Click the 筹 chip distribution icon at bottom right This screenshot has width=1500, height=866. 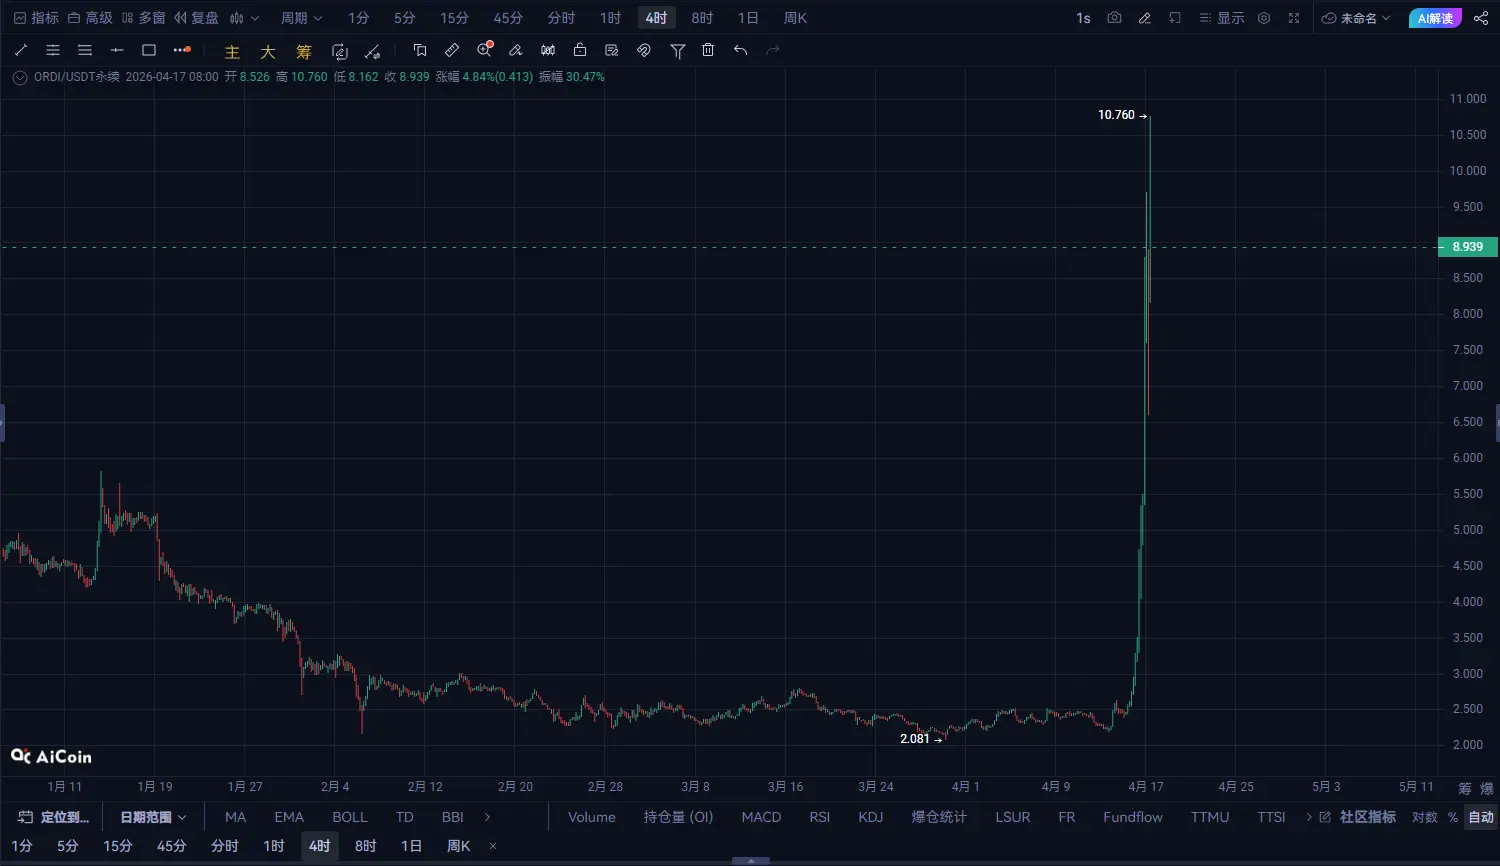click(x=1465, y=789)
